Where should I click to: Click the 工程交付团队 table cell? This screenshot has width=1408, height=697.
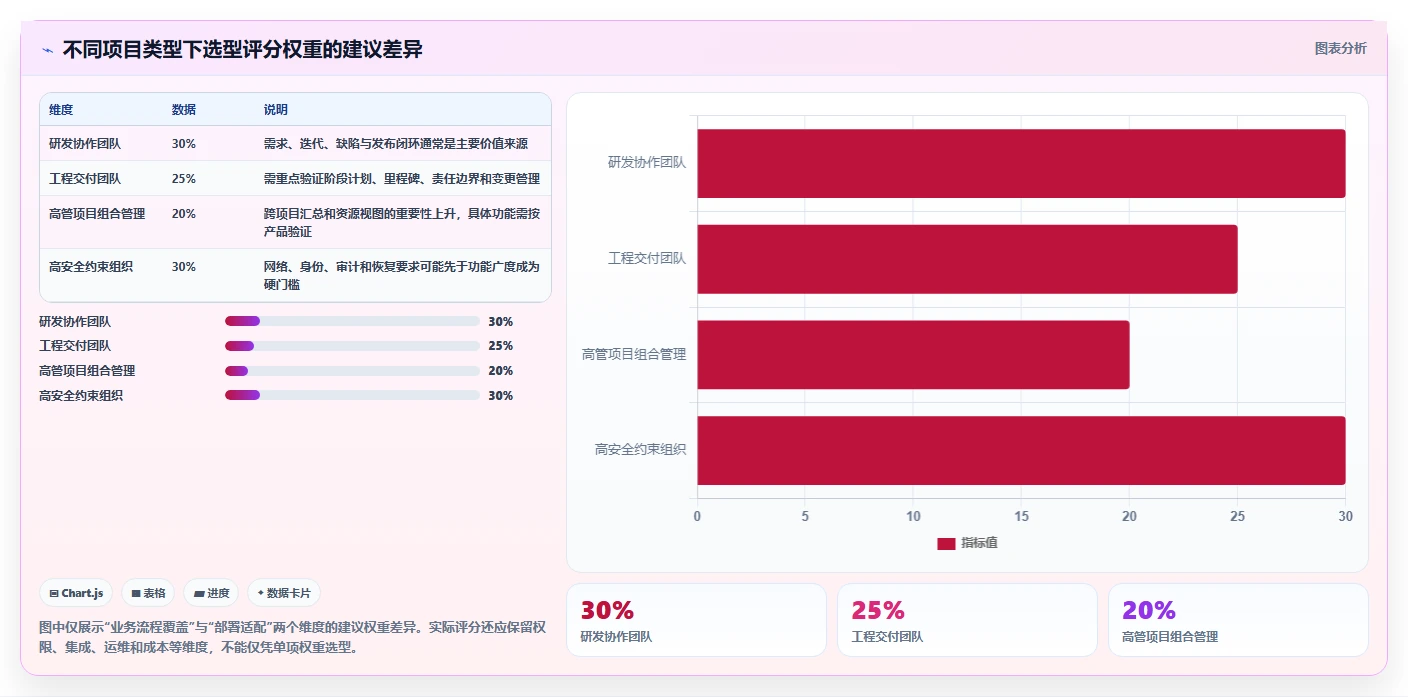(x=85, y=179)
